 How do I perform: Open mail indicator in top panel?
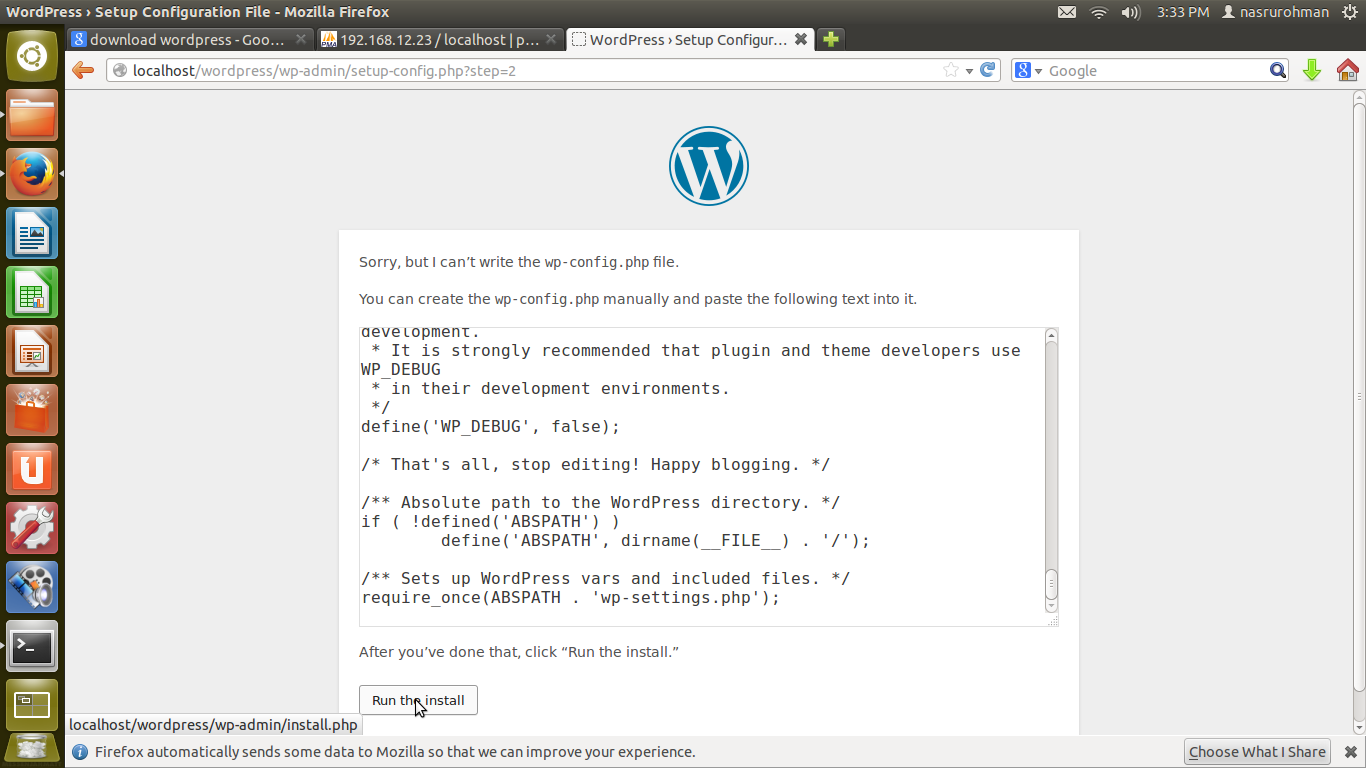(1067, 12)
